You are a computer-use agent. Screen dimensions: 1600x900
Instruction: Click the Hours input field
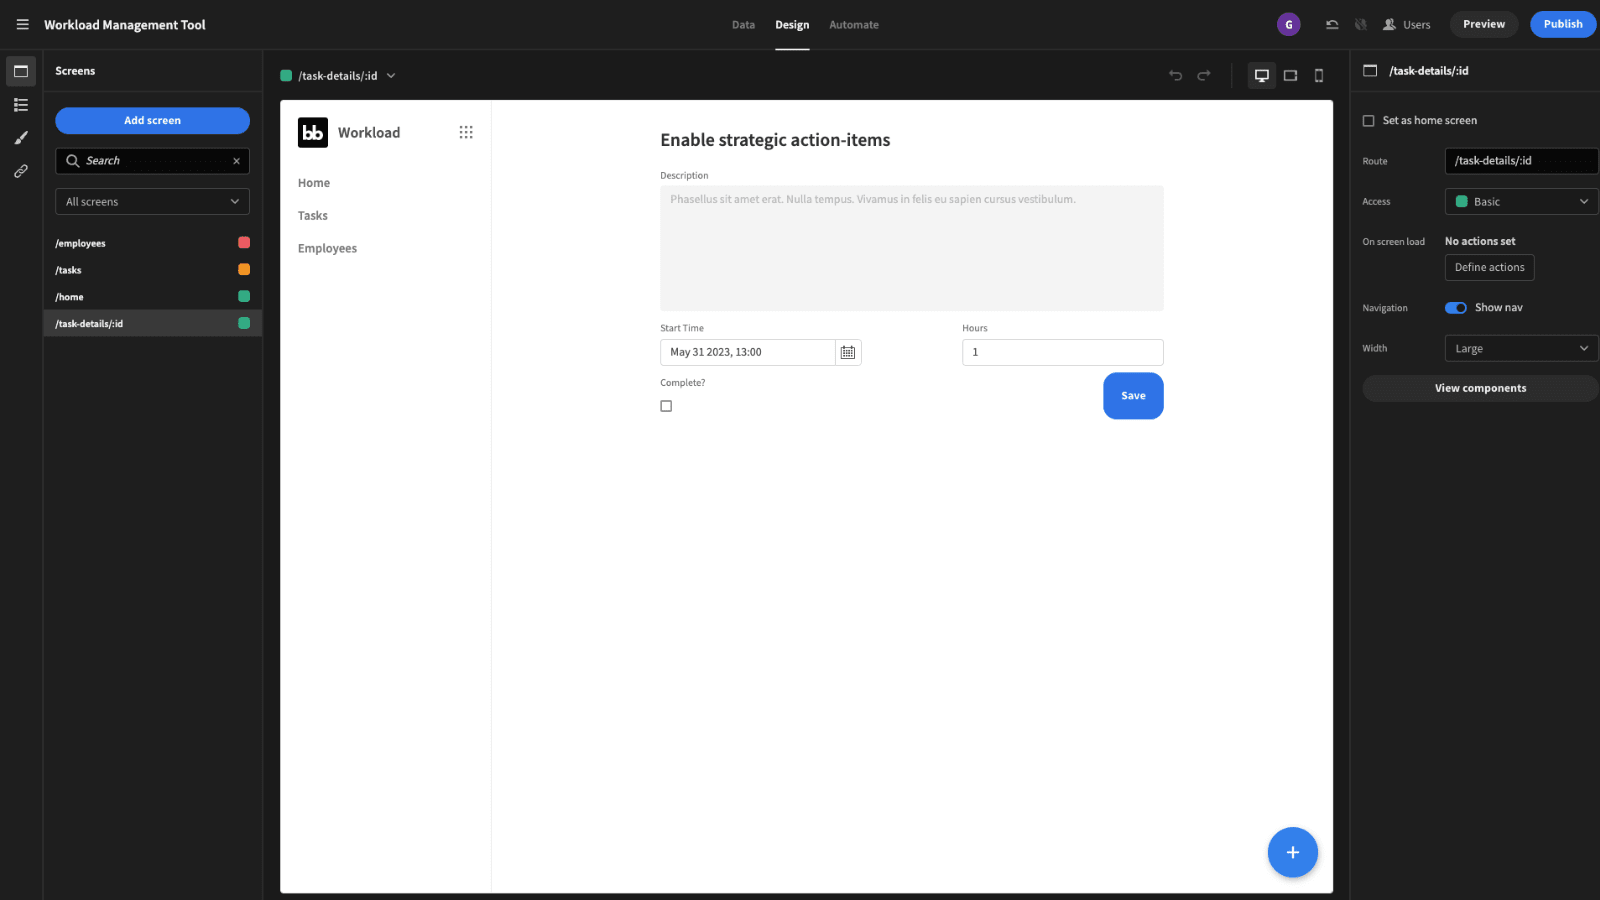point(1062,352)
